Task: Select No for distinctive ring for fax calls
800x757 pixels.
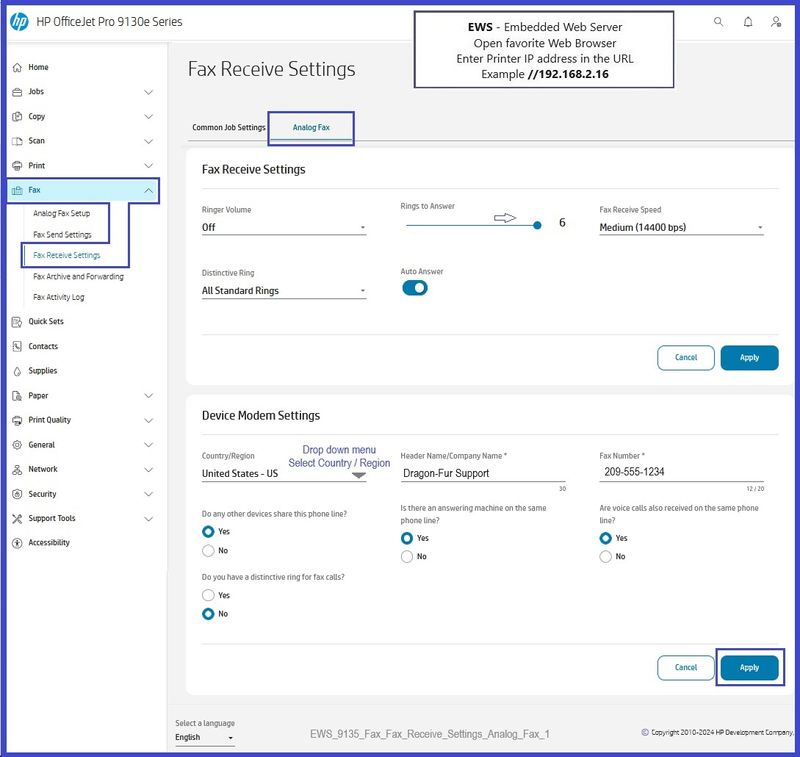Action: click(208, 614)
